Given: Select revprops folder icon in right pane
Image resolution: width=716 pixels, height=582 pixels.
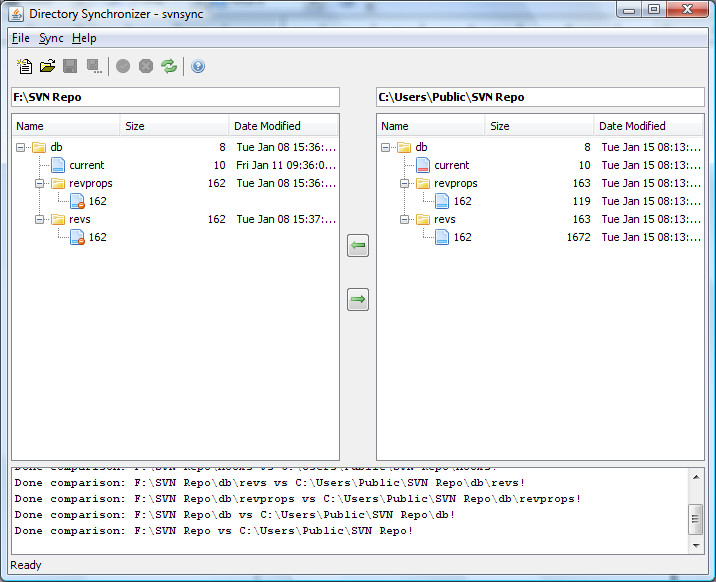Looking at the screenshot, I should point(423,183).
